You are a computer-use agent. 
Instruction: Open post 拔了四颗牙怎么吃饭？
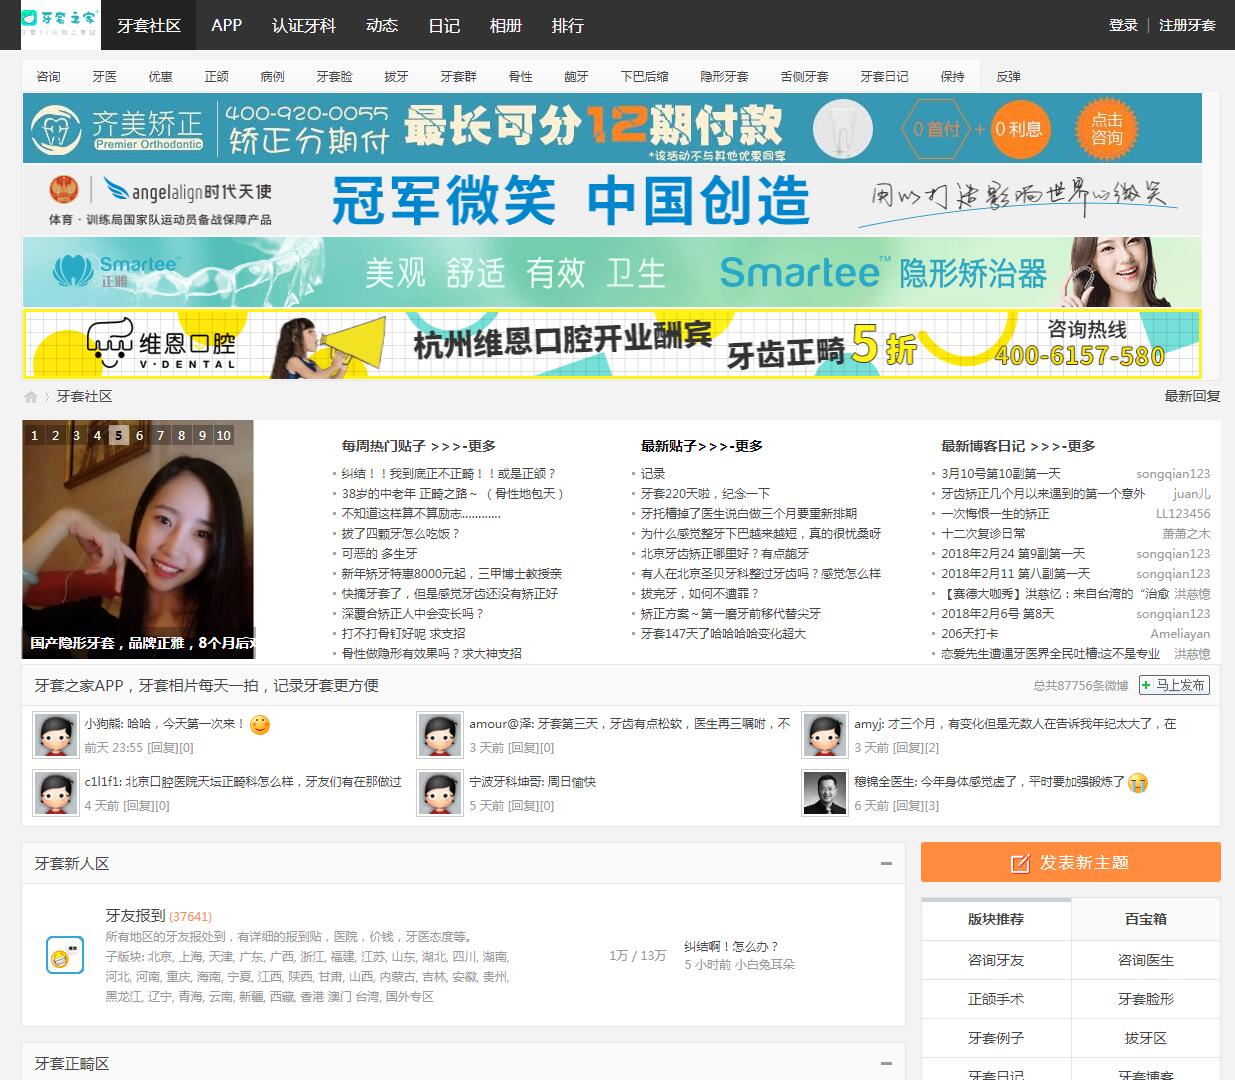[401, 534]
